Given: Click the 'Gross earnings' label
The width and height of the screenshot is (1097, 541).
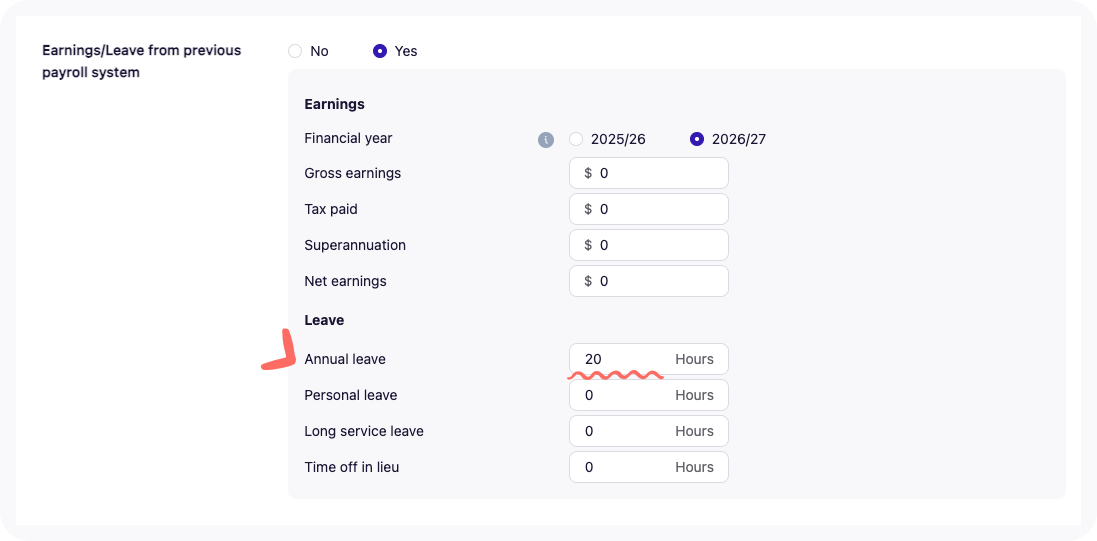Looking at the screenshot, I should click(353, 173).
